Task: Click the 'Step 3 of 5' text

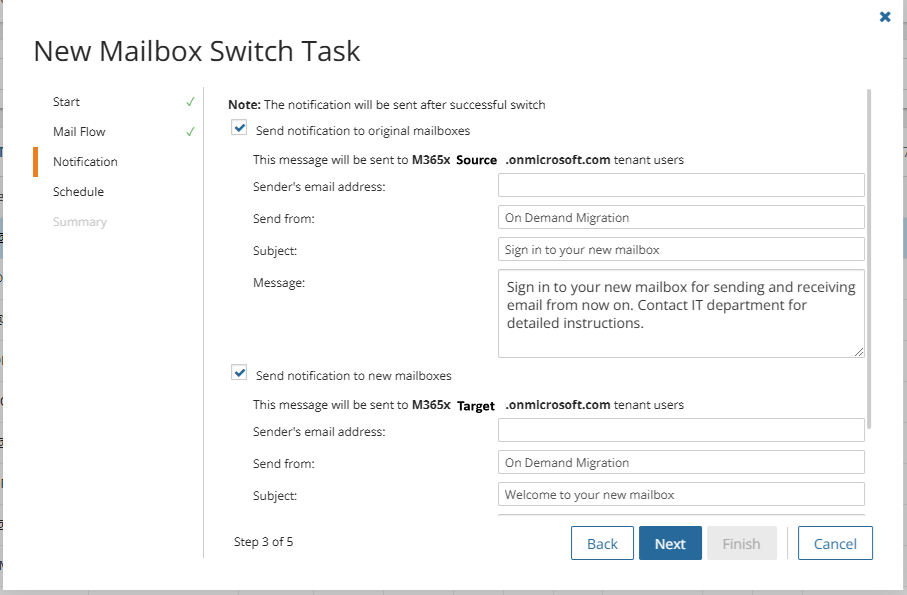Action: coord(263,542)
